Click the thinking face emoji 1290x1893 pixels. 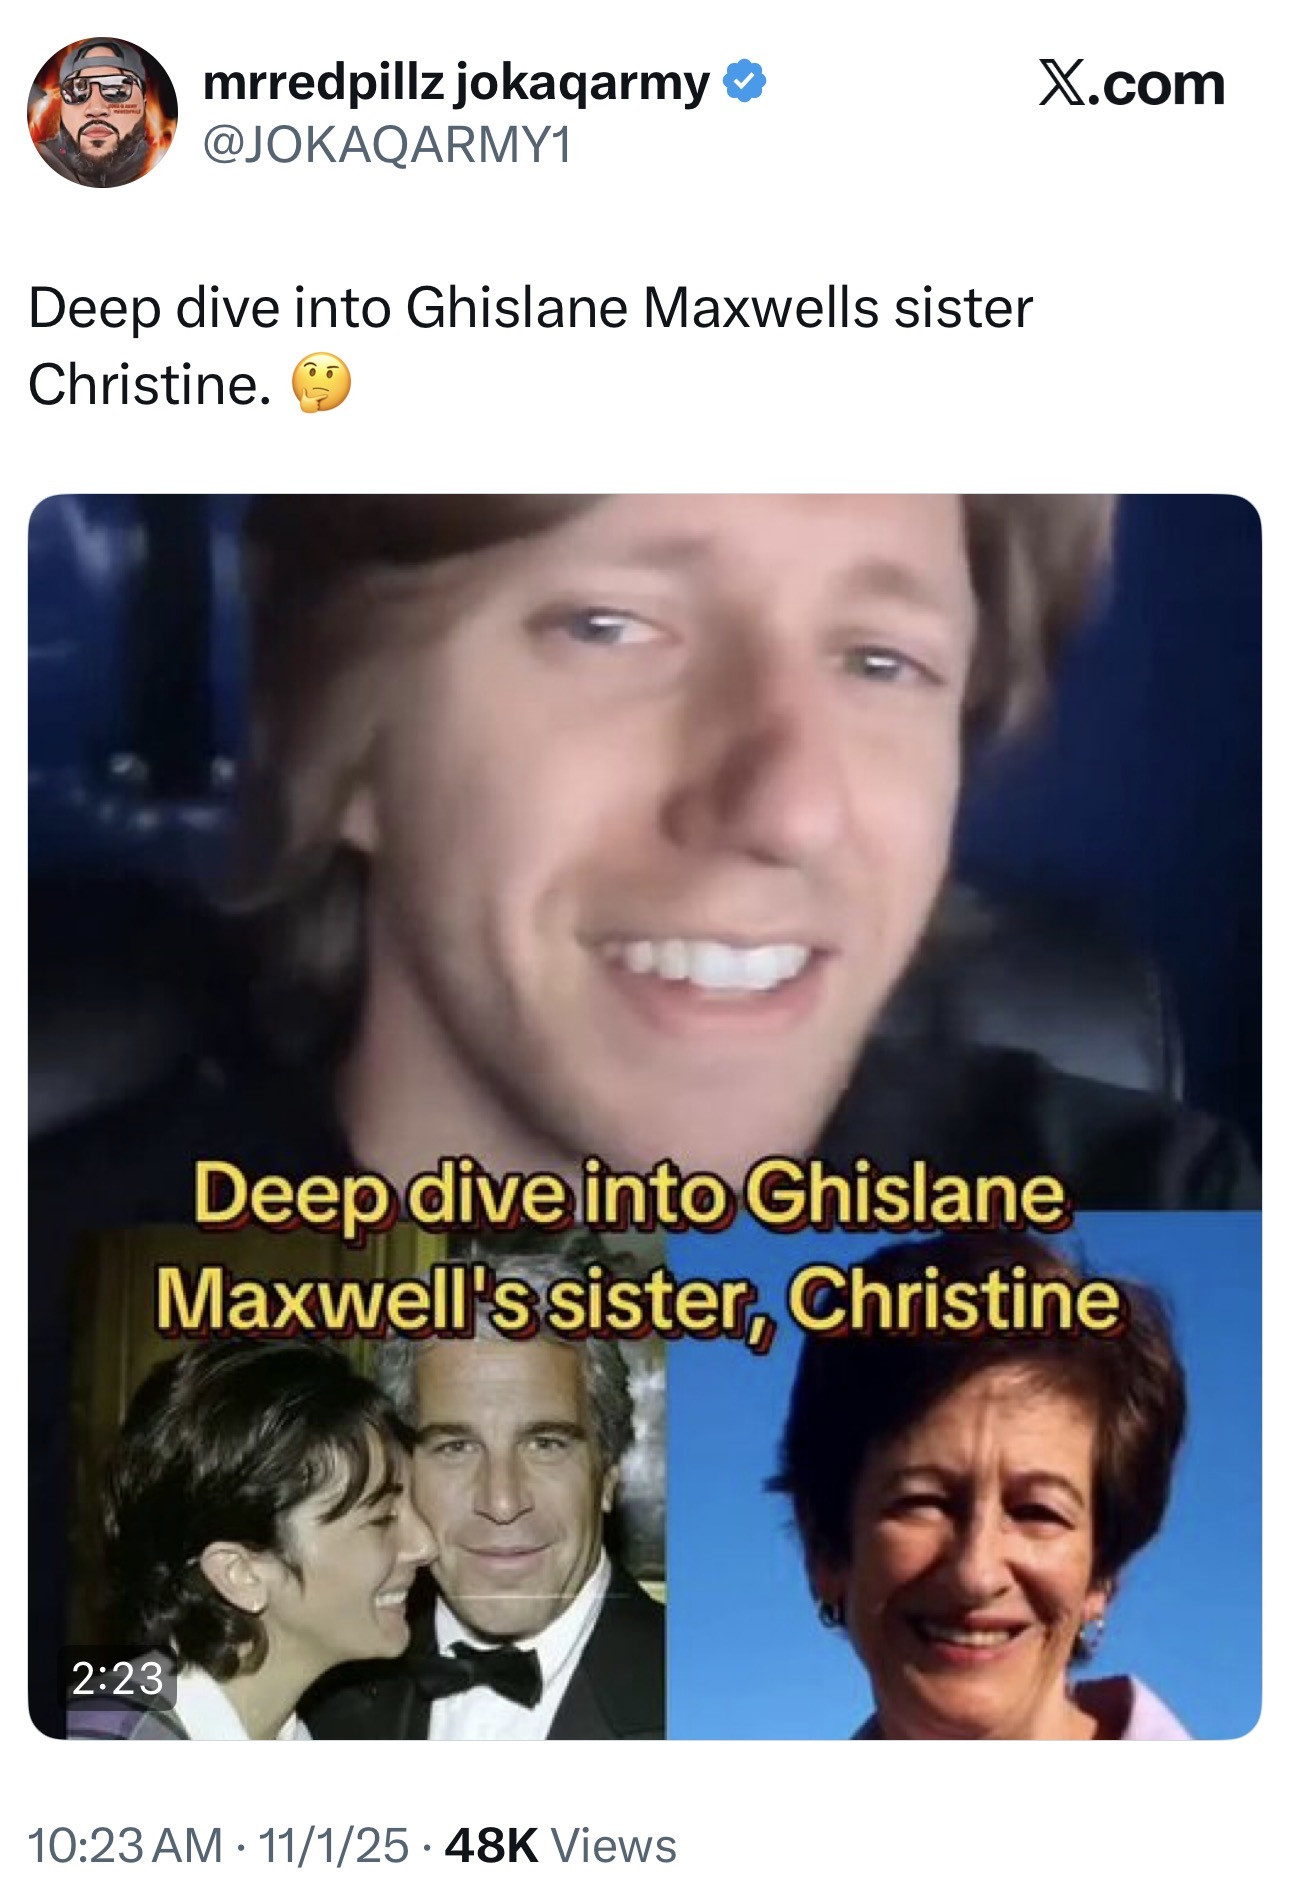[x=321, y=383]
